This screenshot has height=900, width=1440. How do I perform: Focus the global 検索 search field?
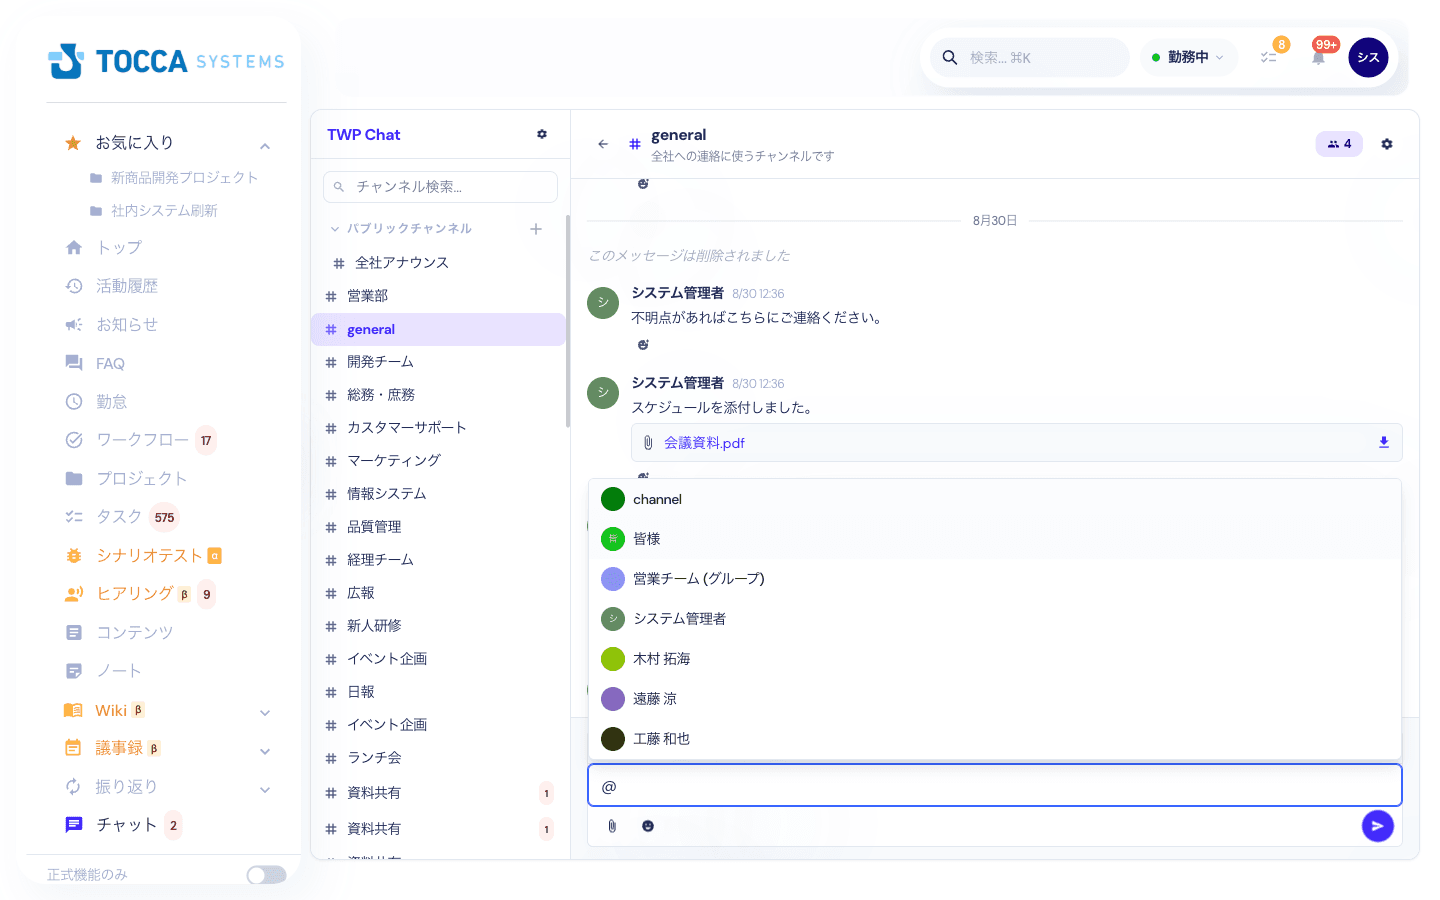pyautogui.click(x=1030, y=58)
